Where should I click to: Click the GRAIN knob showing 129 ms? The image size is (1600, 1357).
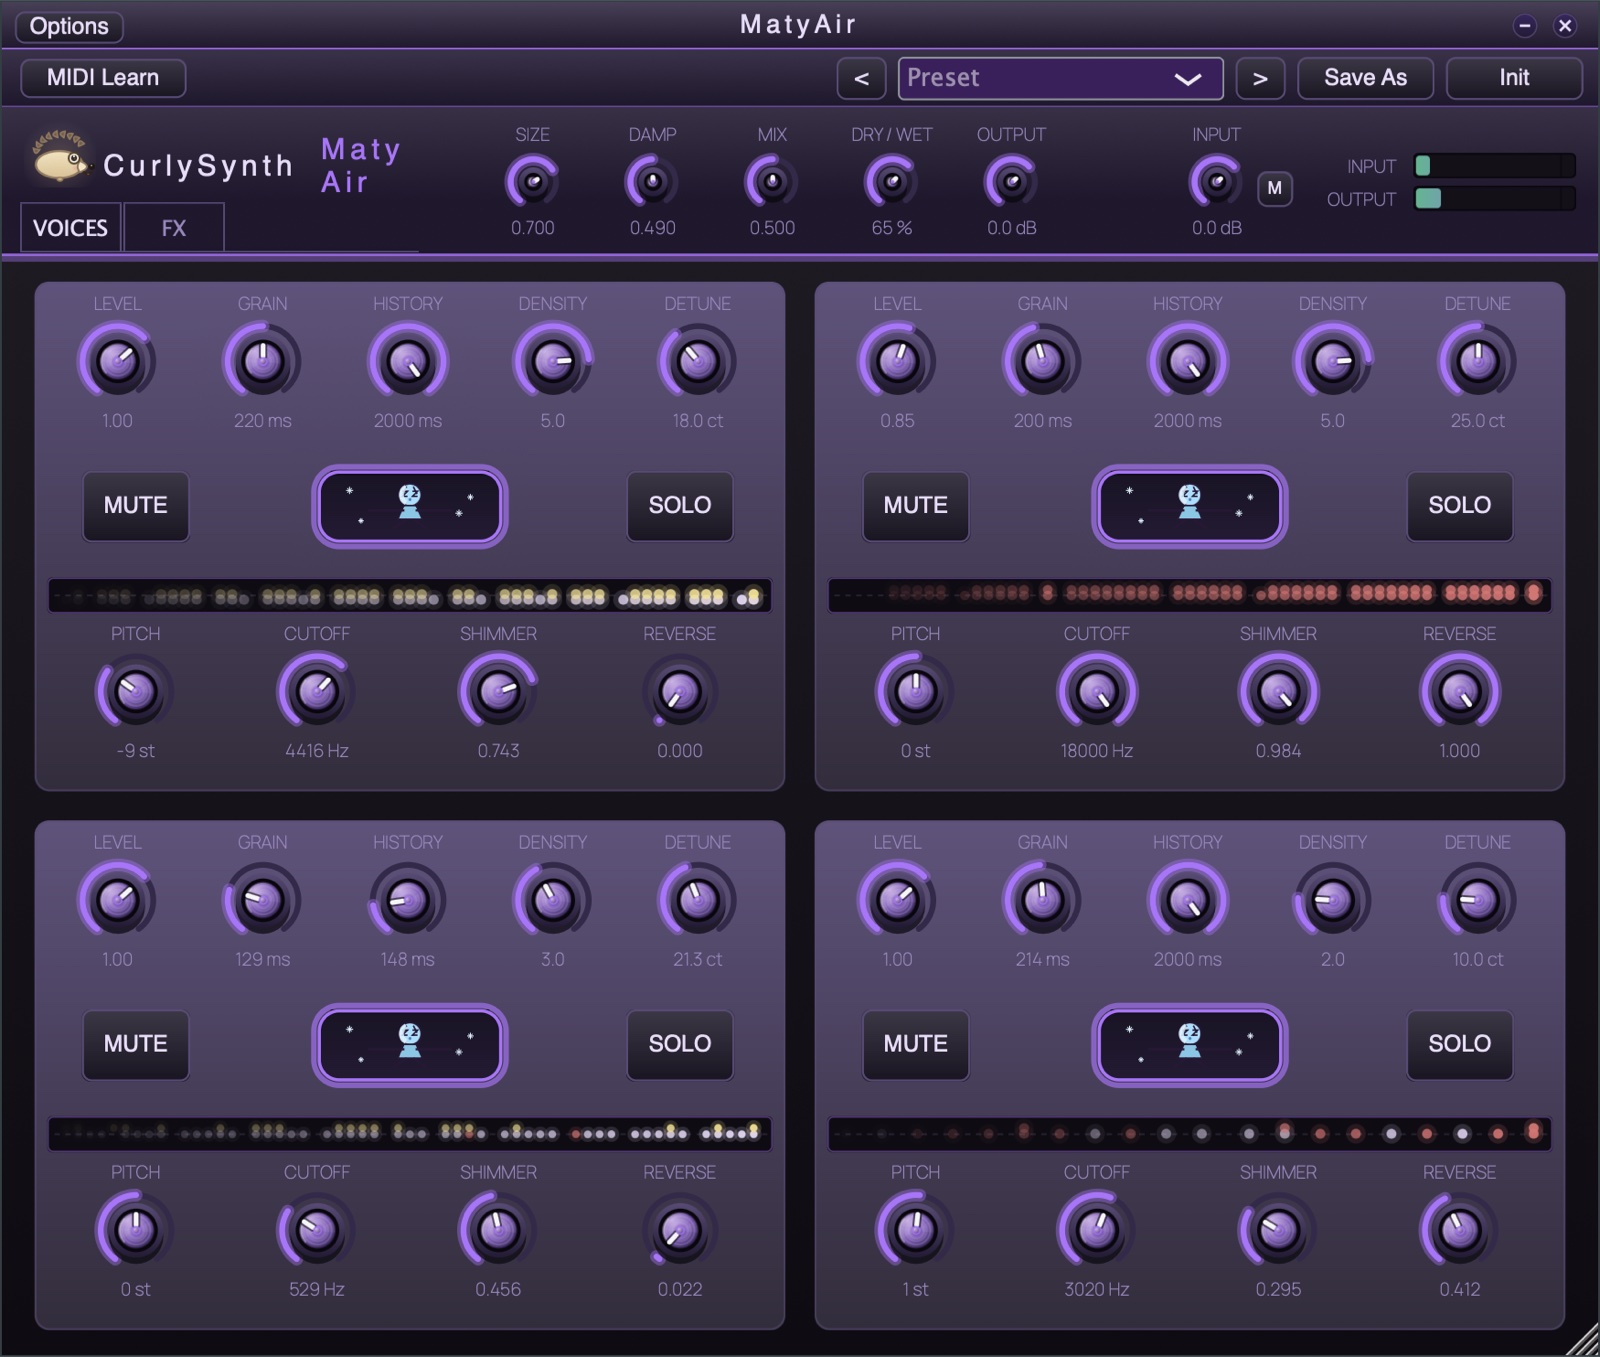point(262,900)
